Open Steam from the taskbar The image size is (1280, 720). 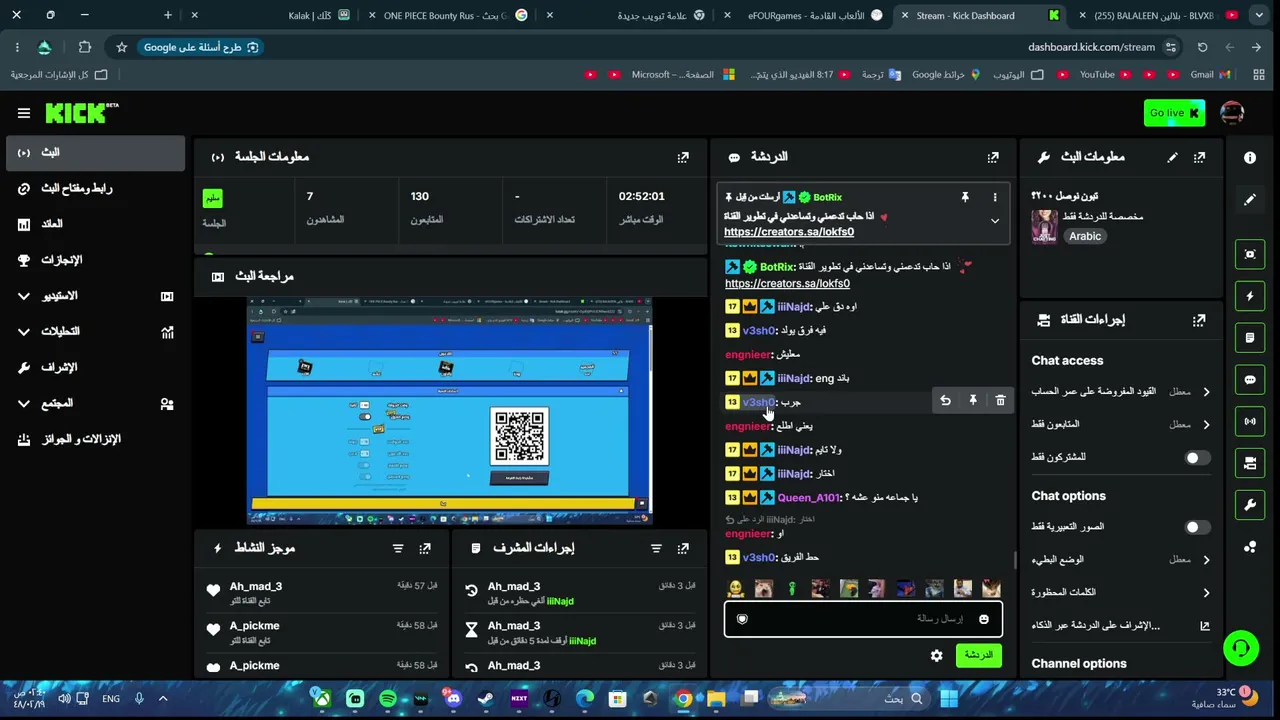coord(486,699)
